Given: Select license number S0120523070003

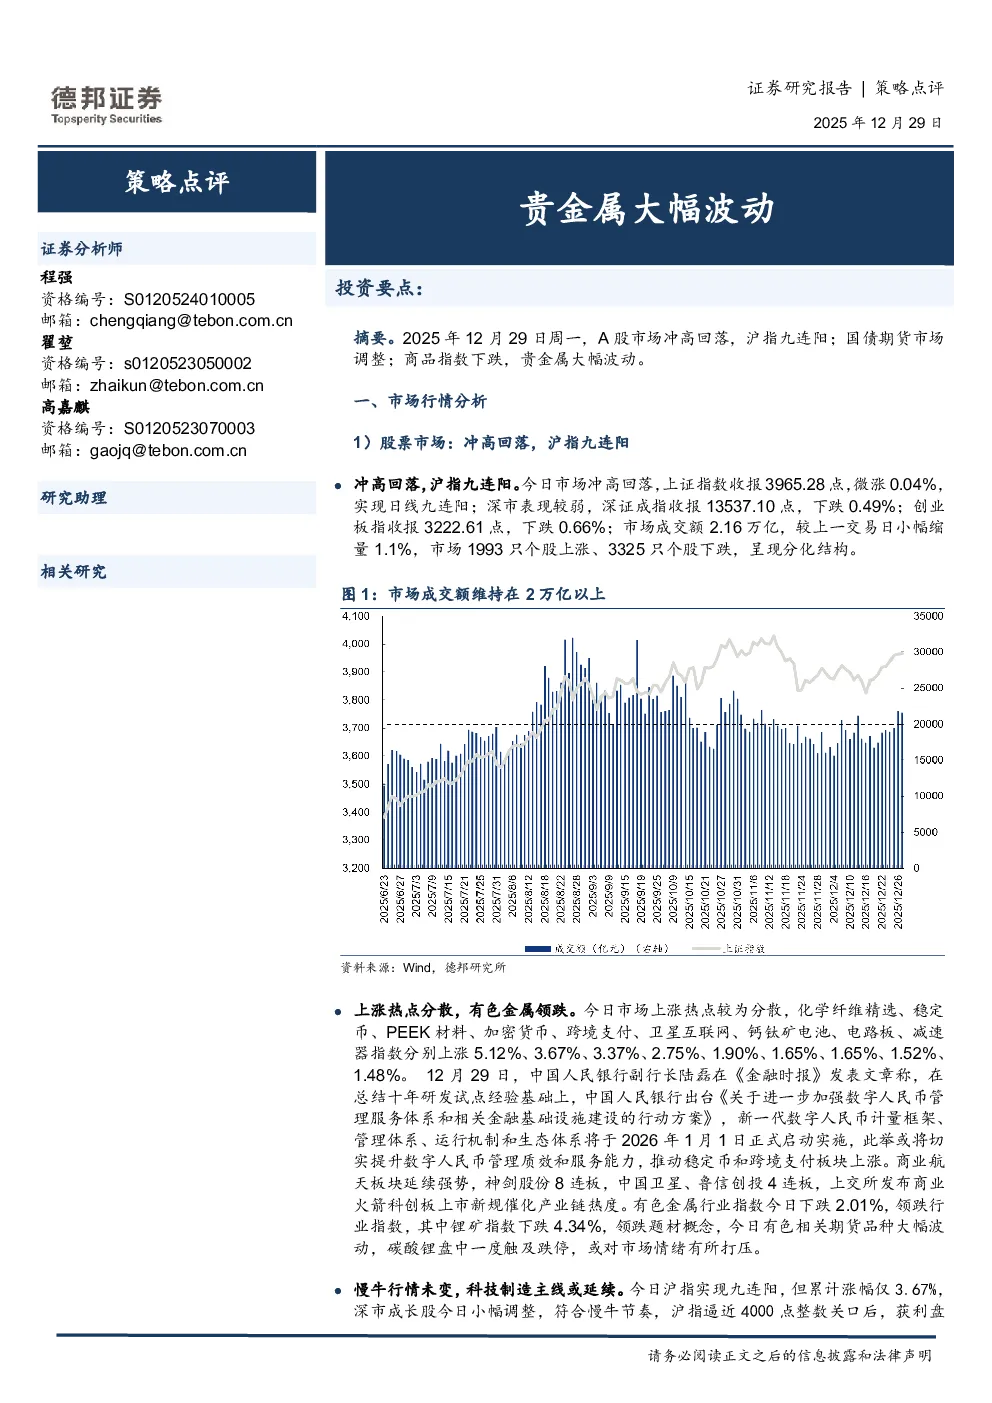Looking at the screenshot, I should click(x=189, y=429).
